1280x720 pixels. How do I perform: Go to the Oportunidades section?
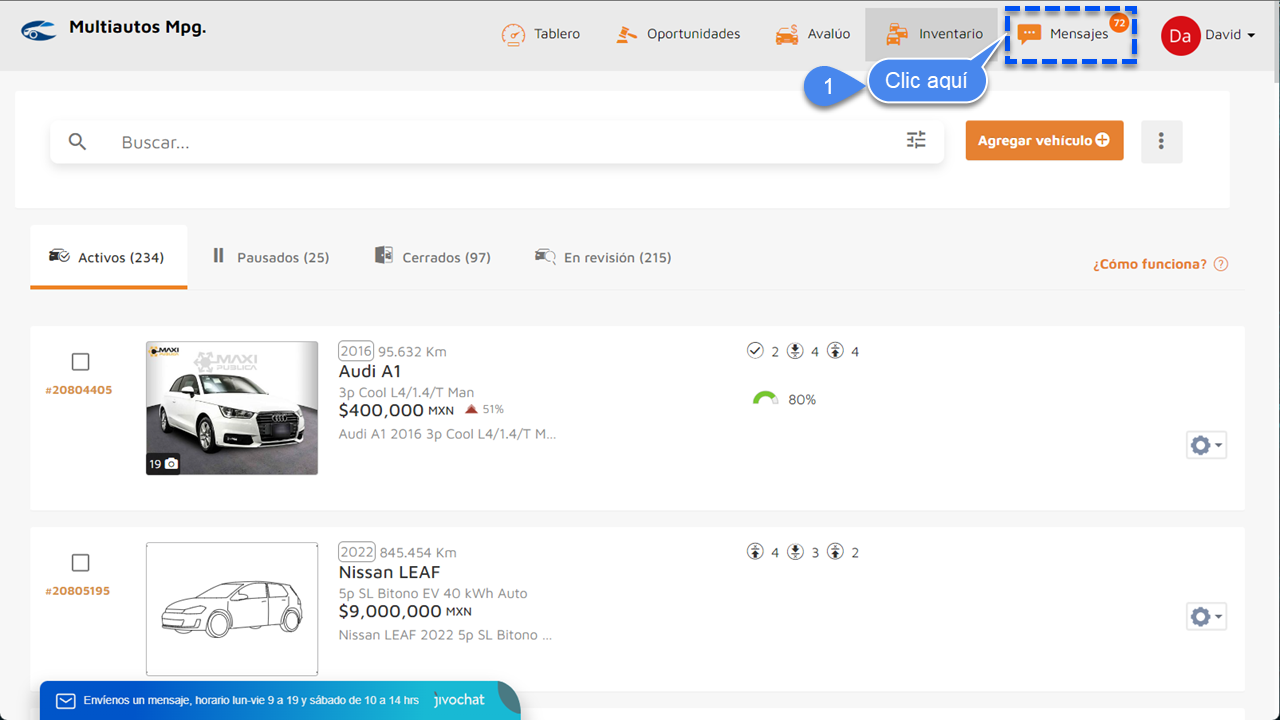678,34
